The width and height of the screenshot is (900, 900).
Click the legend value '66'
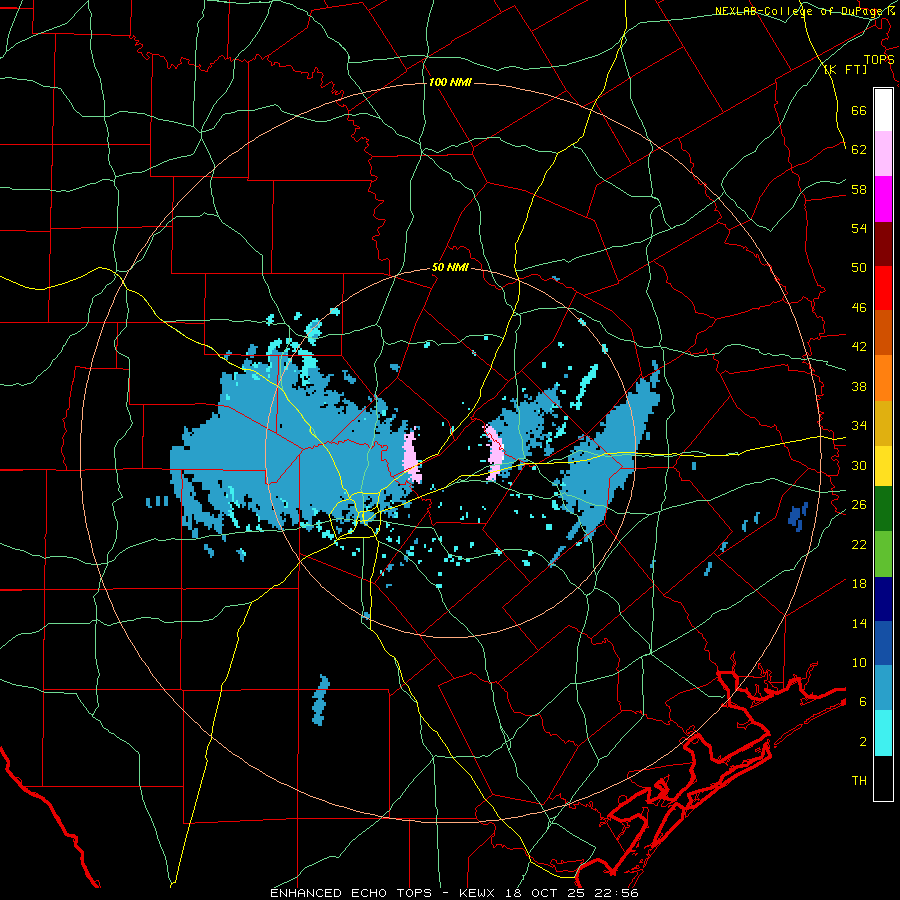pyautogui.click(x=859, y=110)
